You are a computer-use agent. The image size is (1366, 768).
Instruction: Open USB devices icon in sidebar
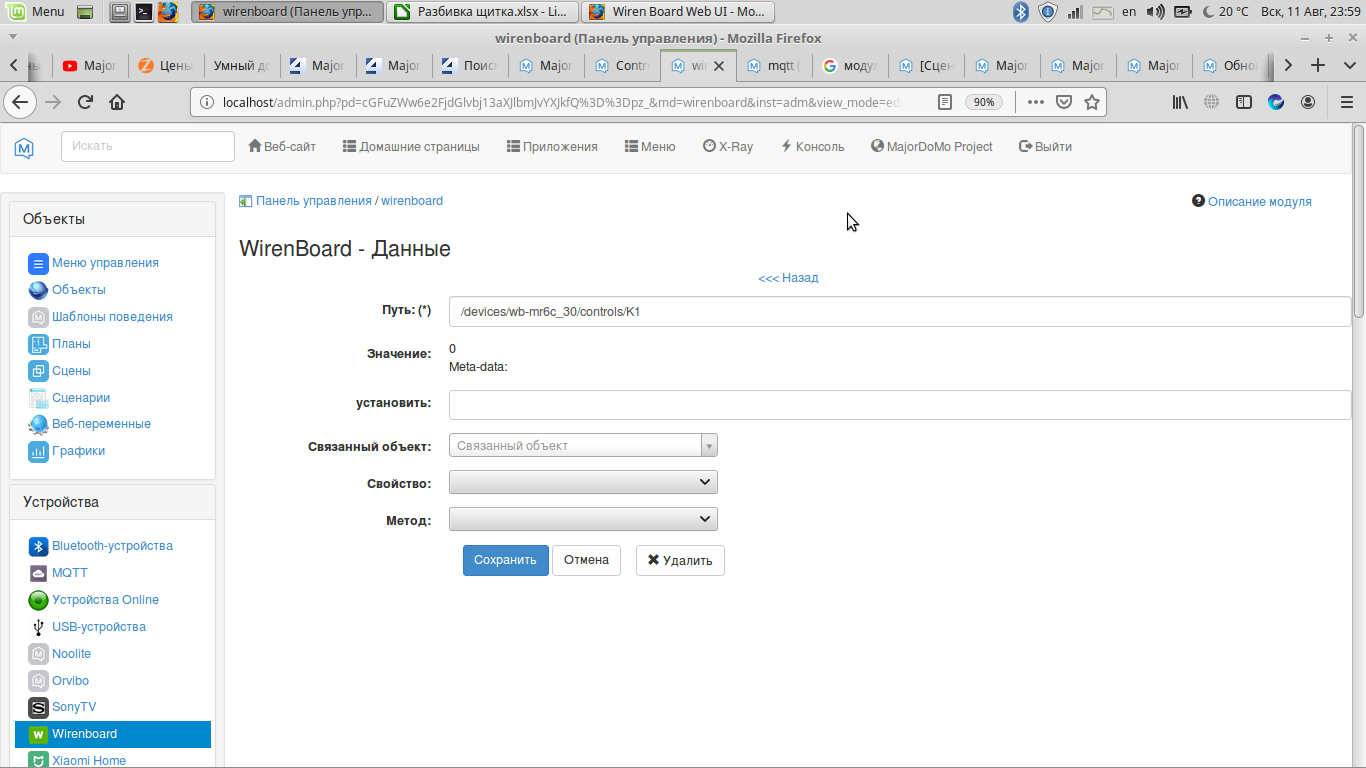coord(38,627)
